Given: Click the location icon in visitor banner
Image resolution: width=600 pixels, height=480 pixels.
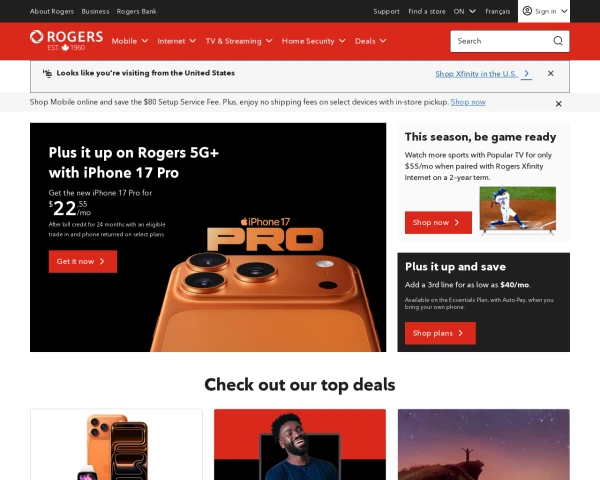Looking at the screenshot, I should (47, 73).
